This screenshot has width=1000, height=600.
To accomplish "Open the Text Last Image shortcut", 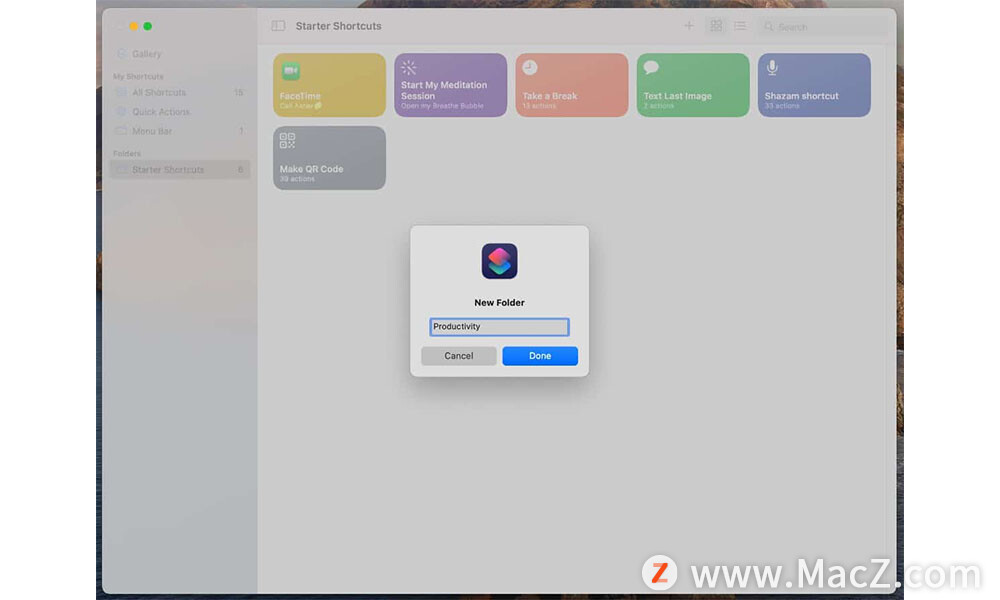I will (693, 85).
